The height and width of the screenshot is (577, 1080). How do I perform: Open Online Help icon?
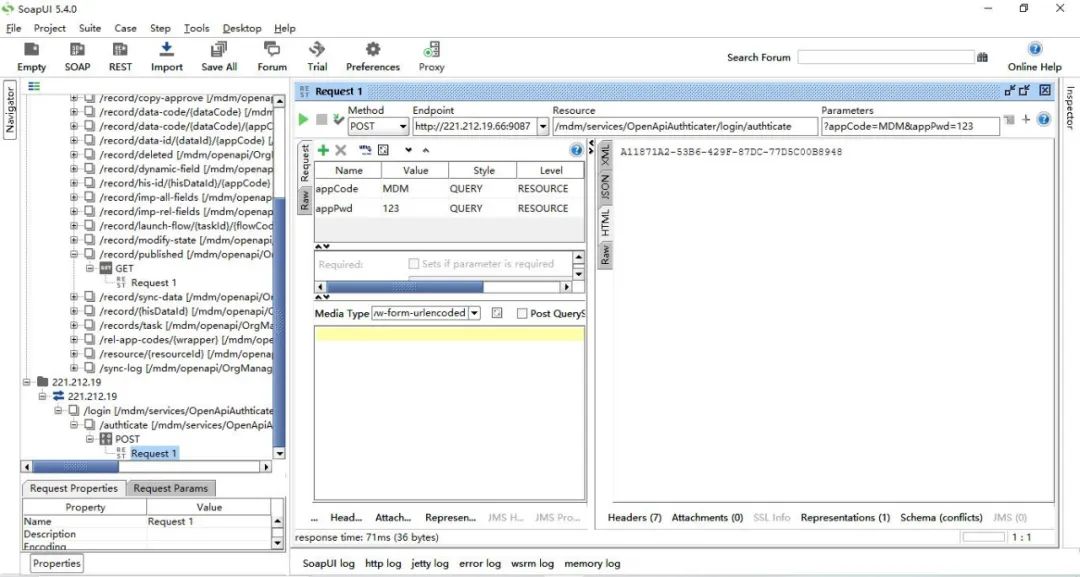1035,49
